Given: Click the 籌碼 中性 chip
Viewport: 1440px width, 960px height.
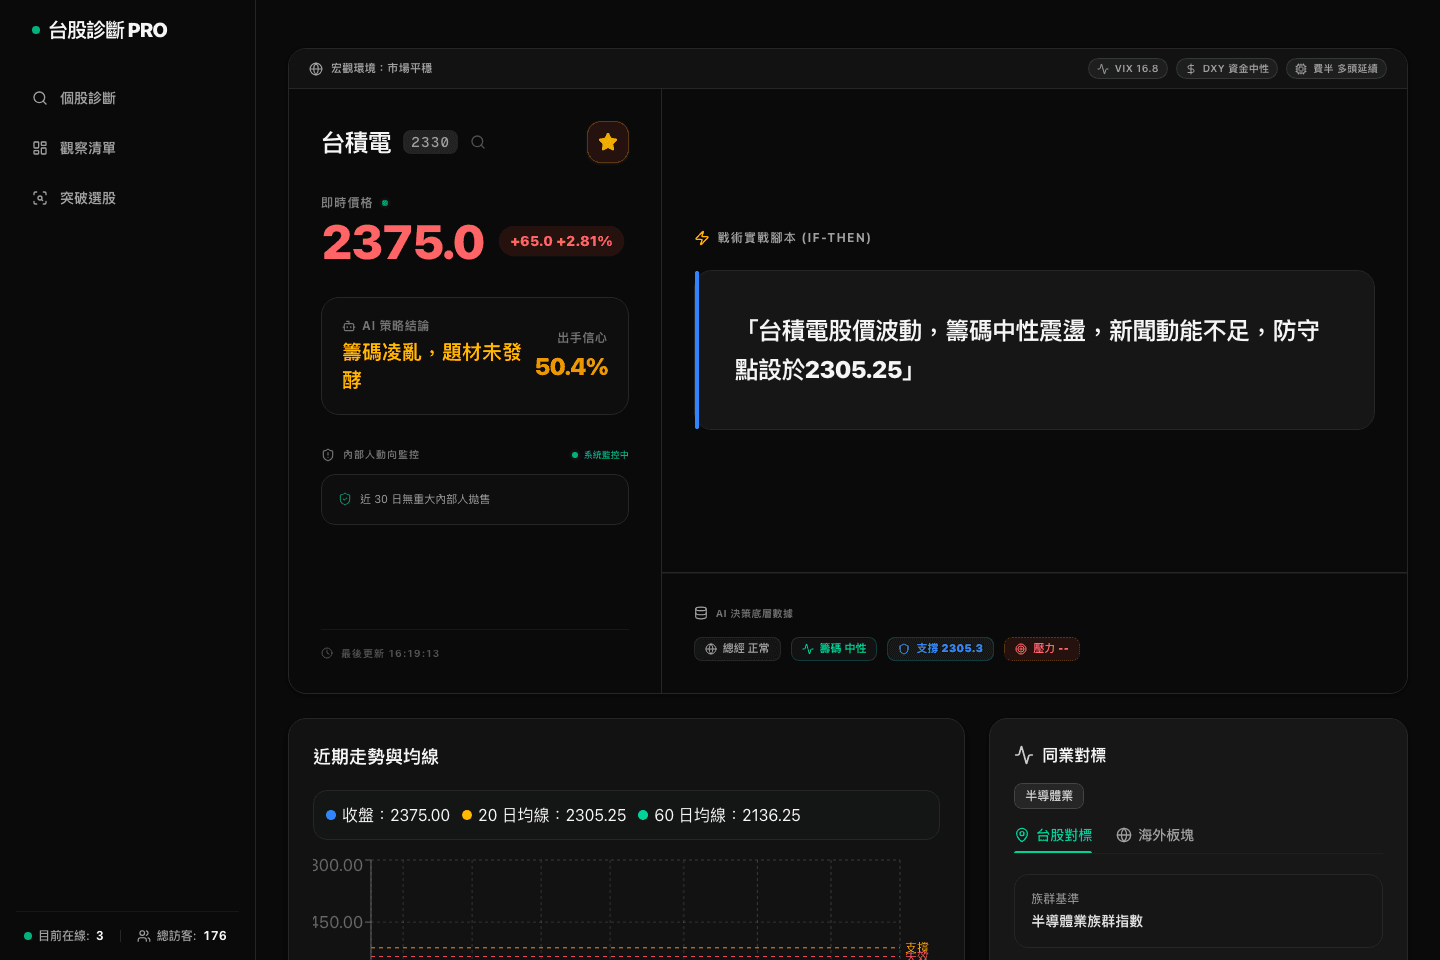Looking at the screenshot, I should coord(834,649).
